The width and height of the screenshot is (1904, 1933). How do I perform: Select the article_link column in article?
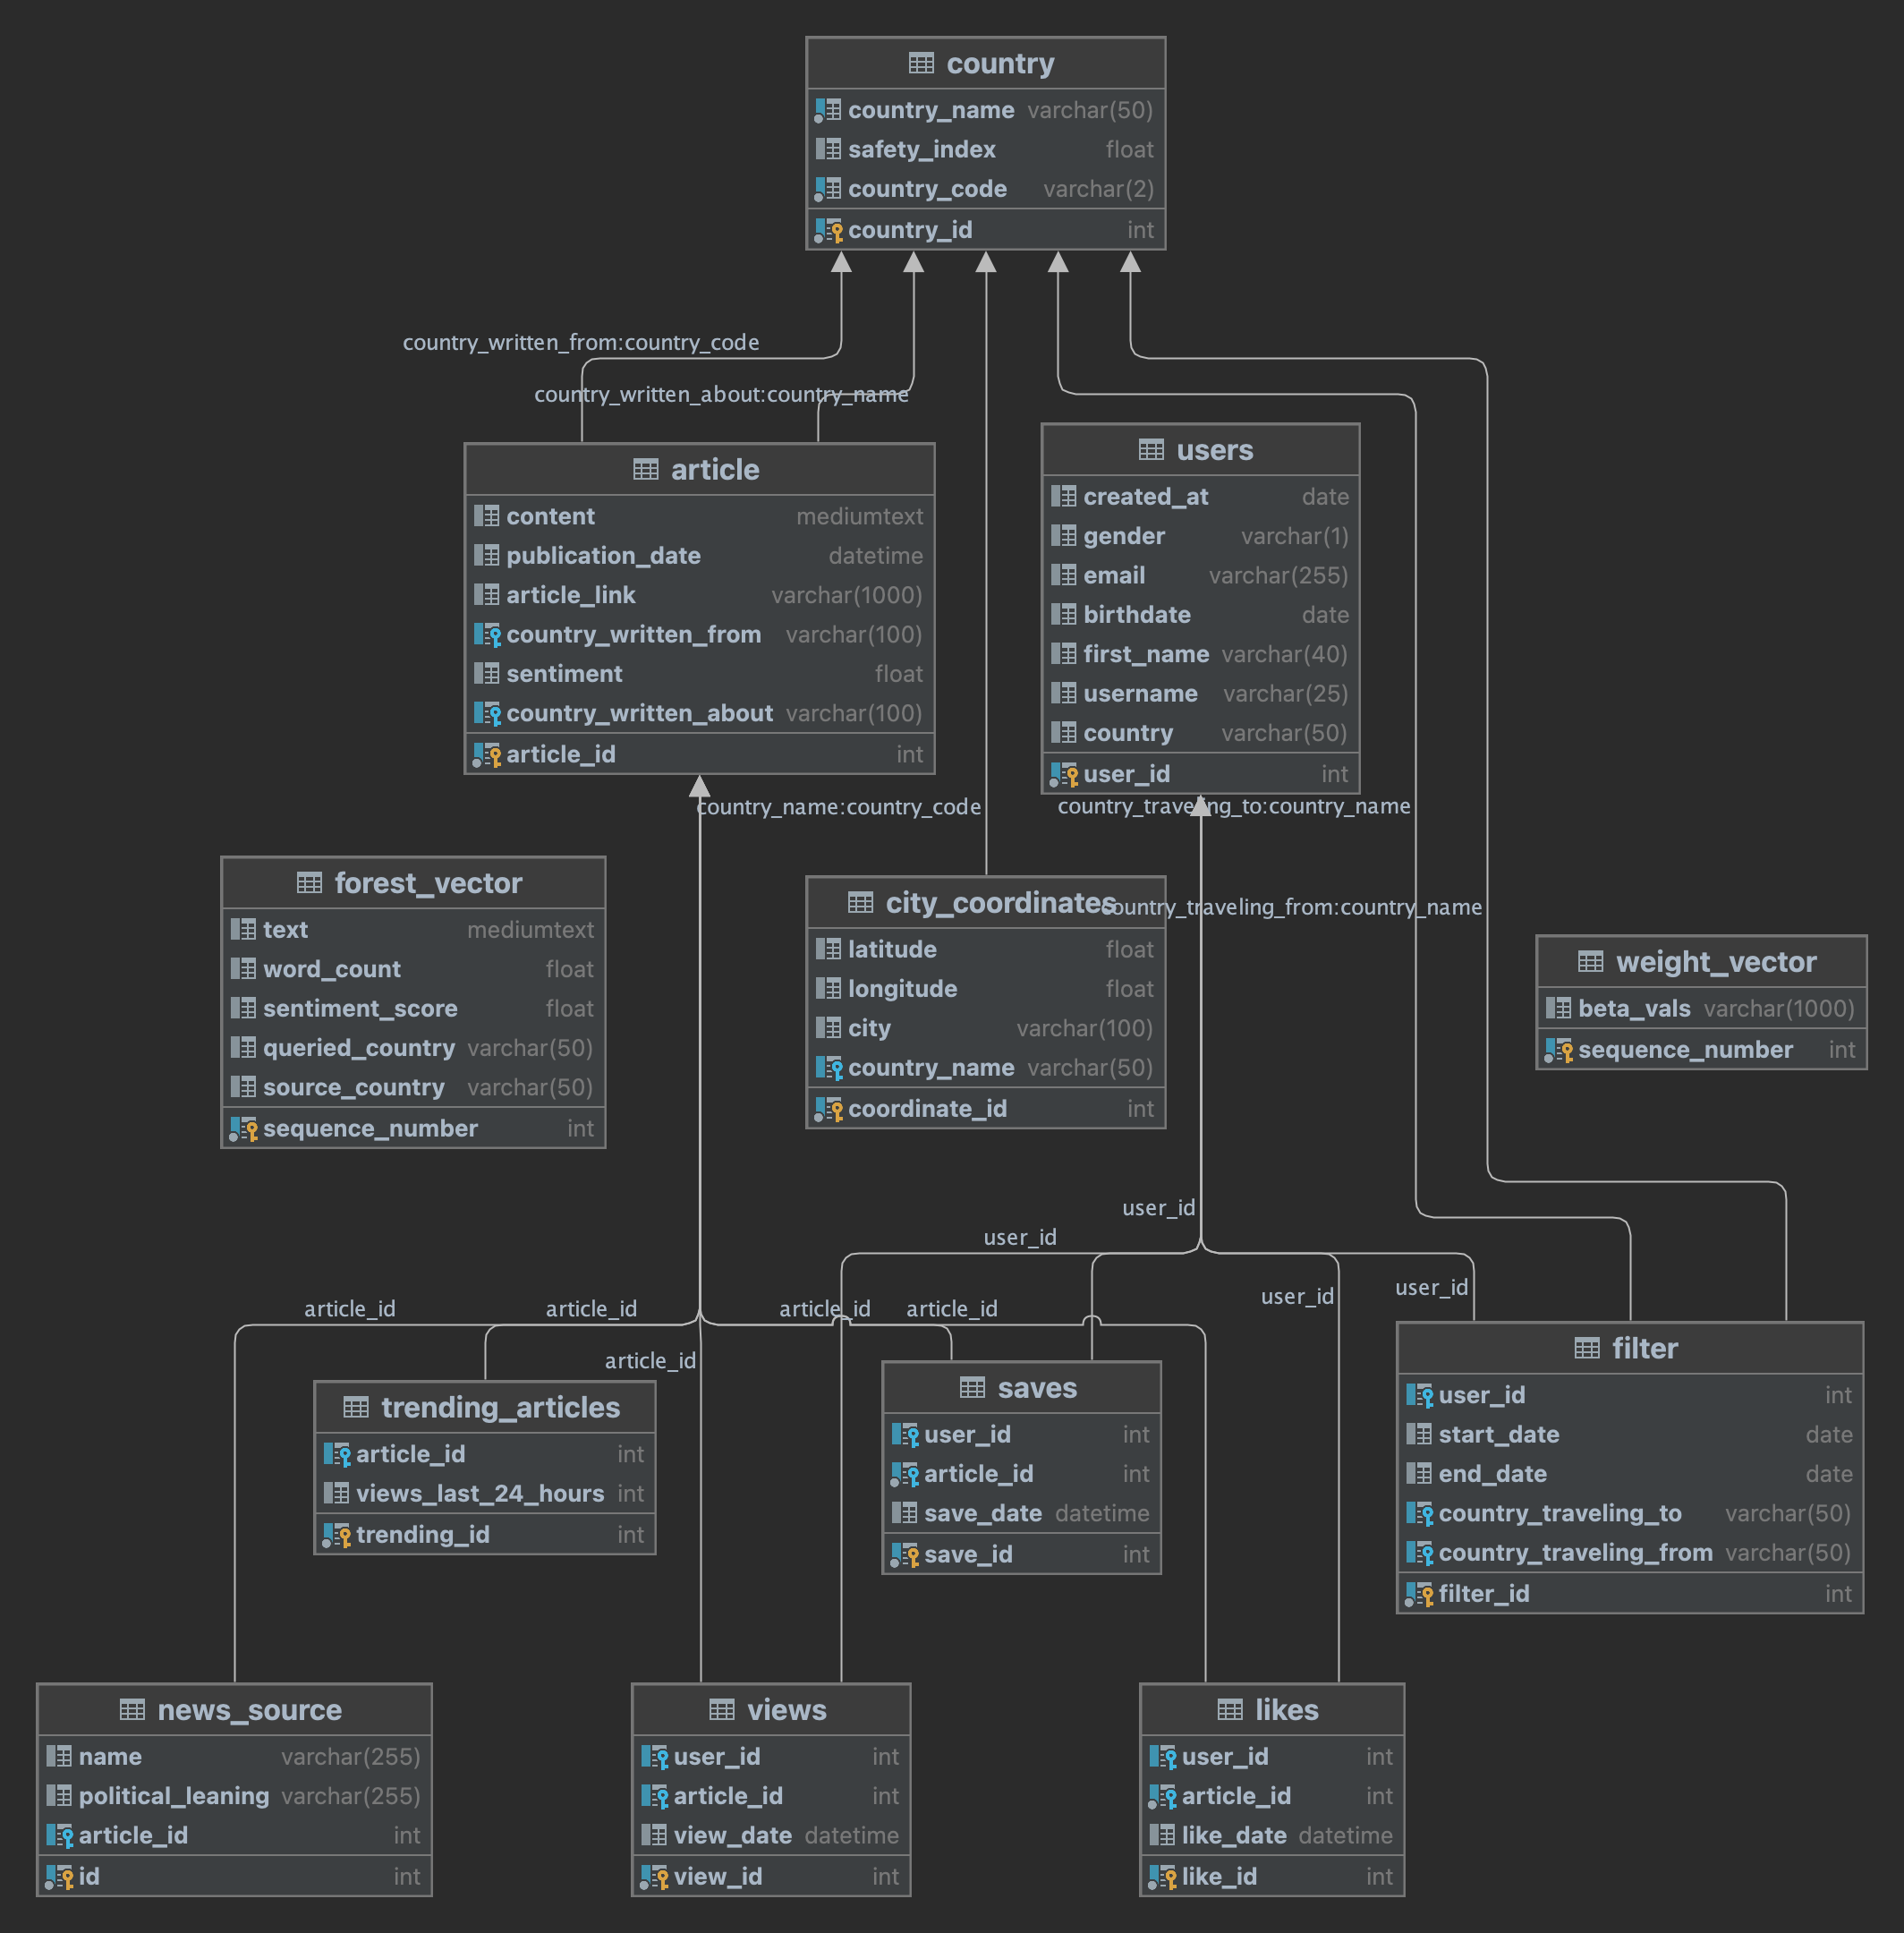(699, 595)
